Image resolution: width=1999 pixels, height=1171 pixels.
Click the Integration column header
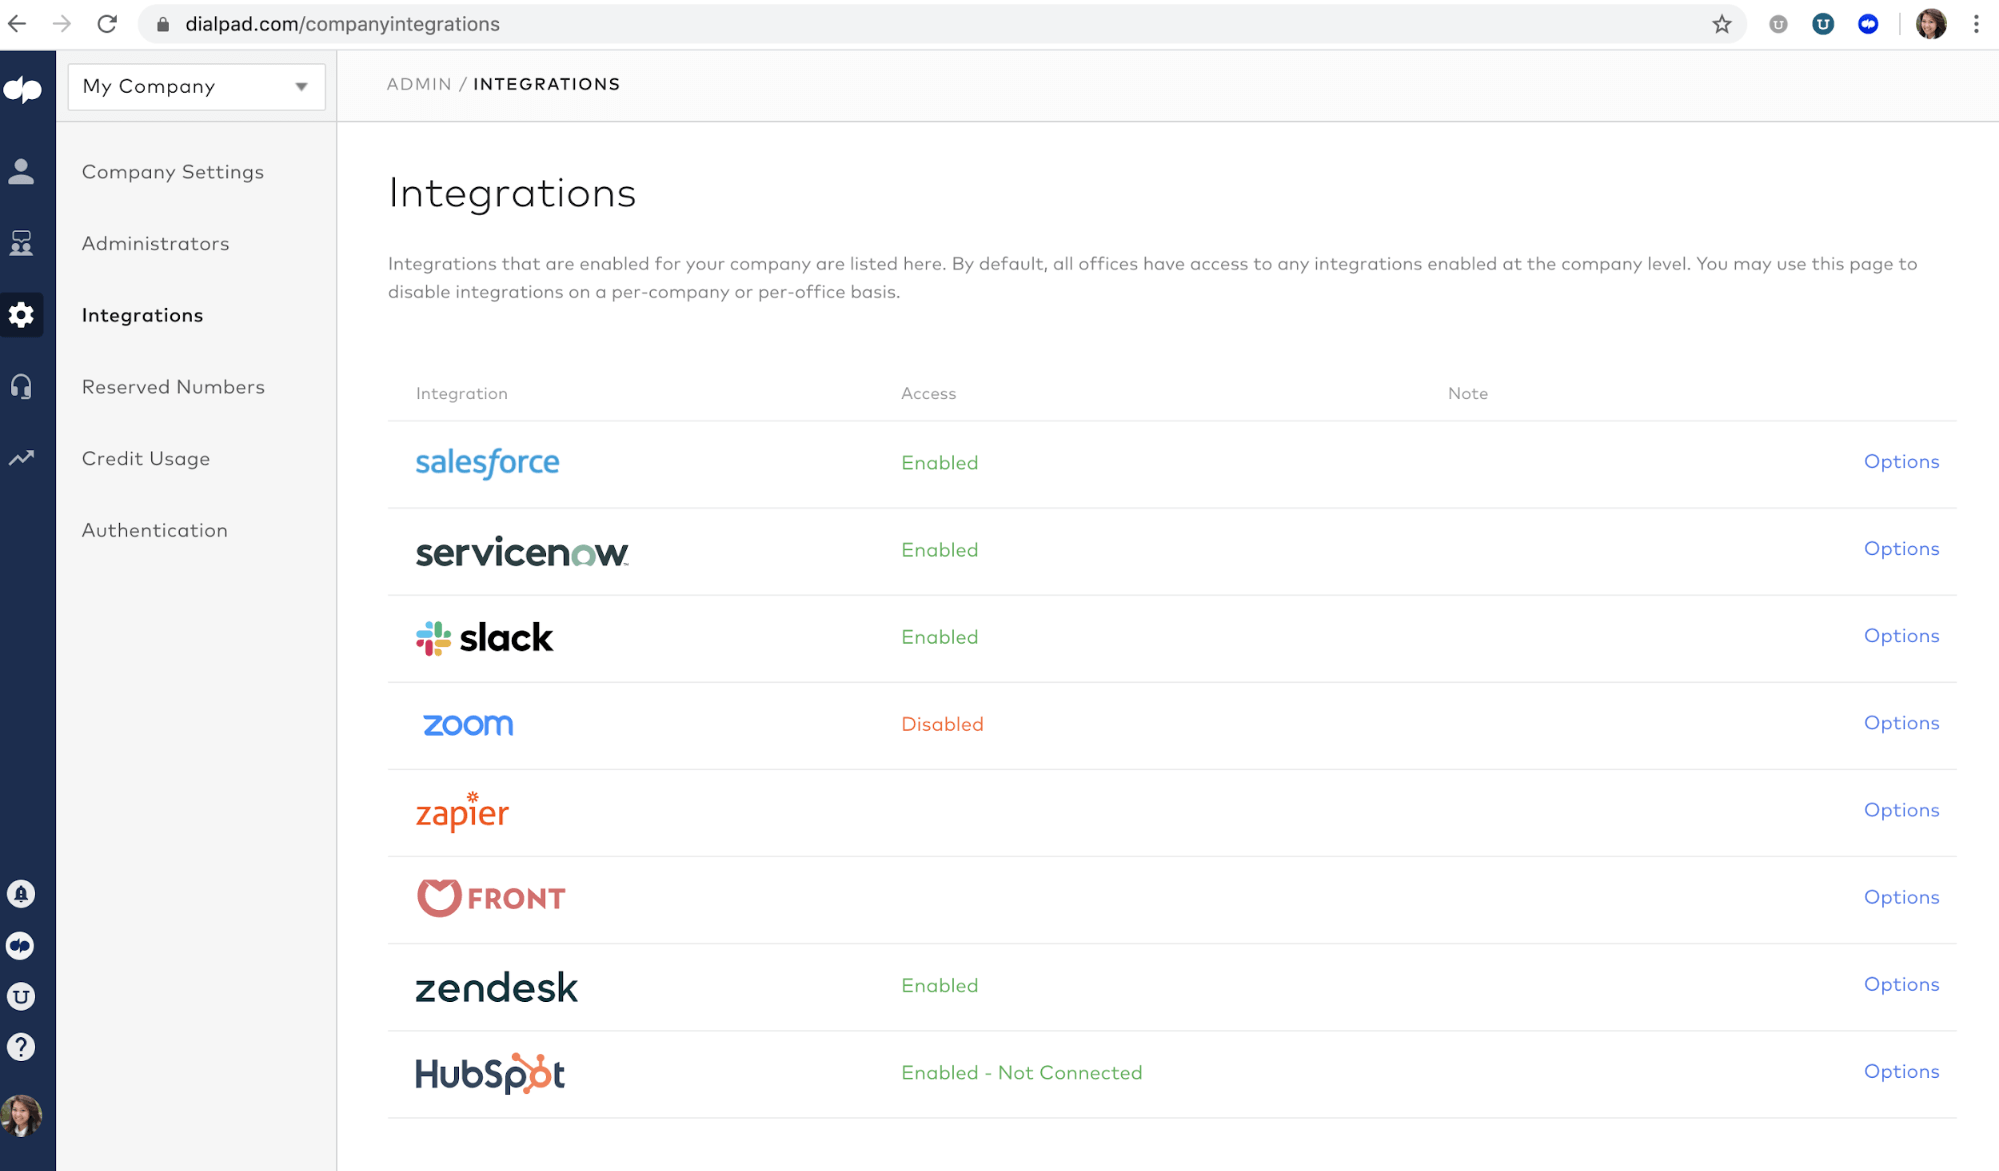[461, 394]
